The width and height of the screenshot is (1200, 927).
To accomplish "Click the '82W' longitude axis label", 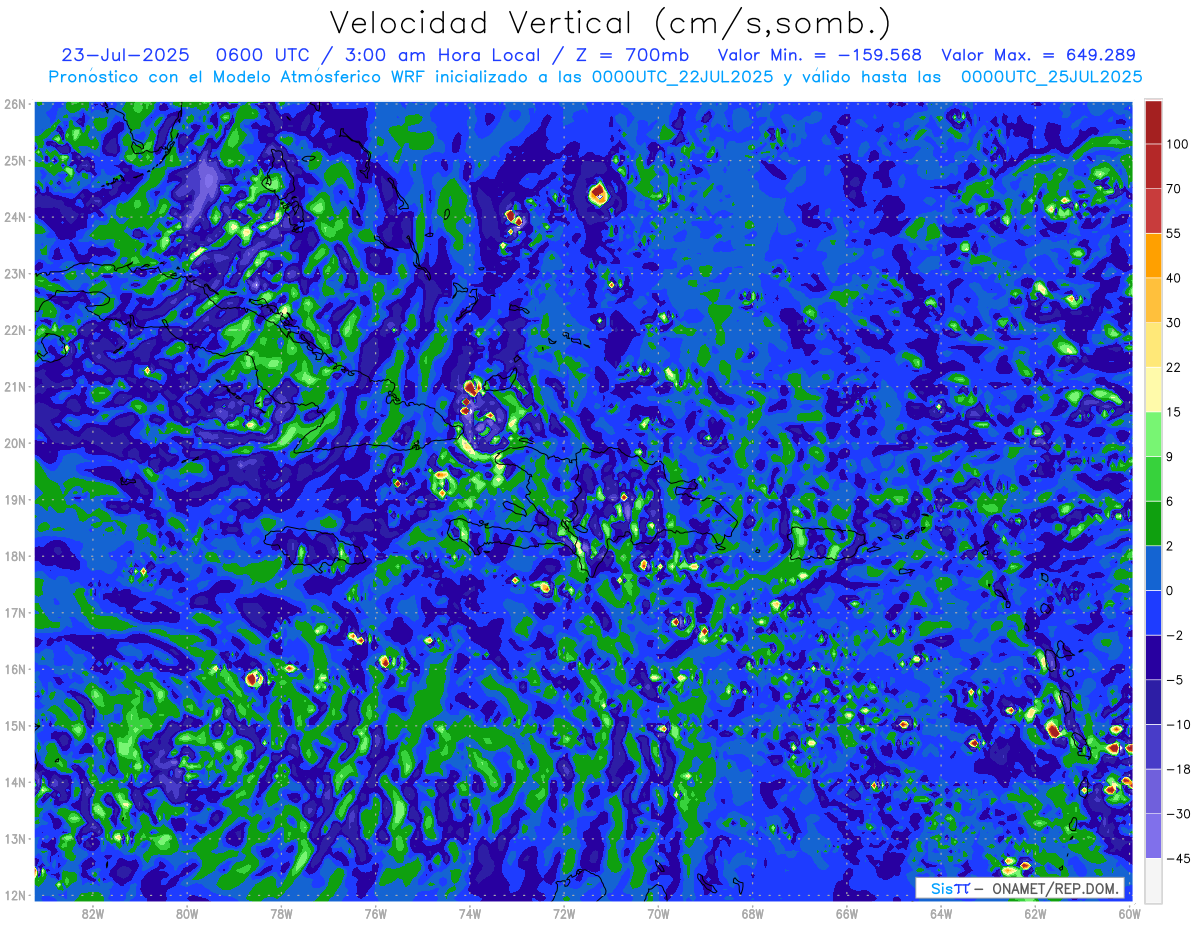I will (x=92, y=913).
